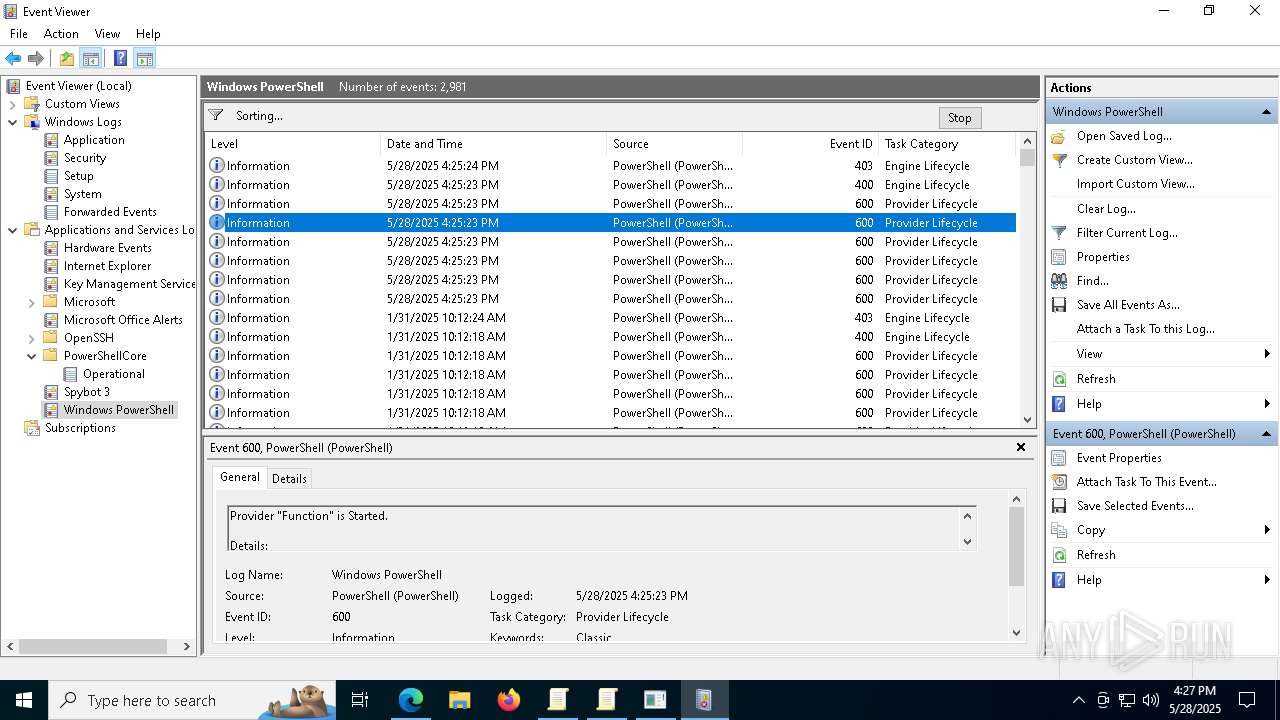
Task: Open the Microsoft Office Alerts log
Action: point(123,320)
